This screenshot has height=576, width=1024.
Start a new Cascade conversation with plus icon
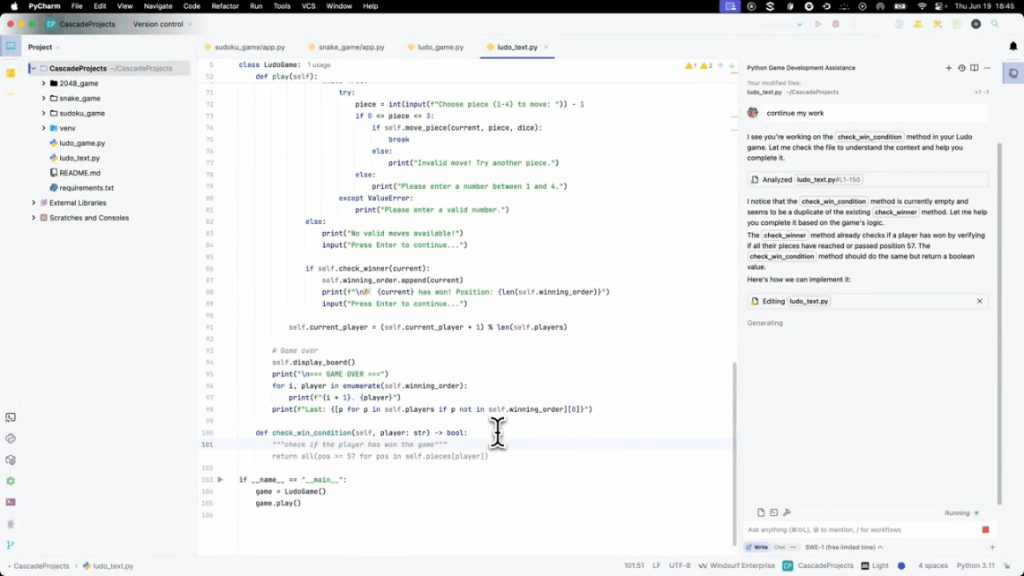tap(948, 68)
